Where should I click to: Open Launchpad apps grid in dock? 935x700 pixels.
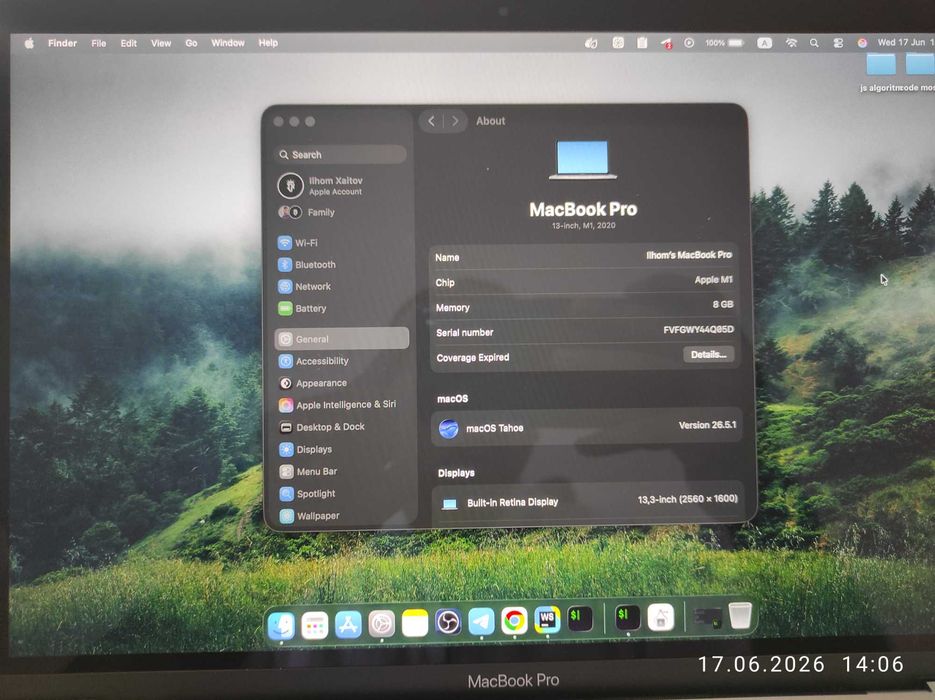(x=314, y=625)
